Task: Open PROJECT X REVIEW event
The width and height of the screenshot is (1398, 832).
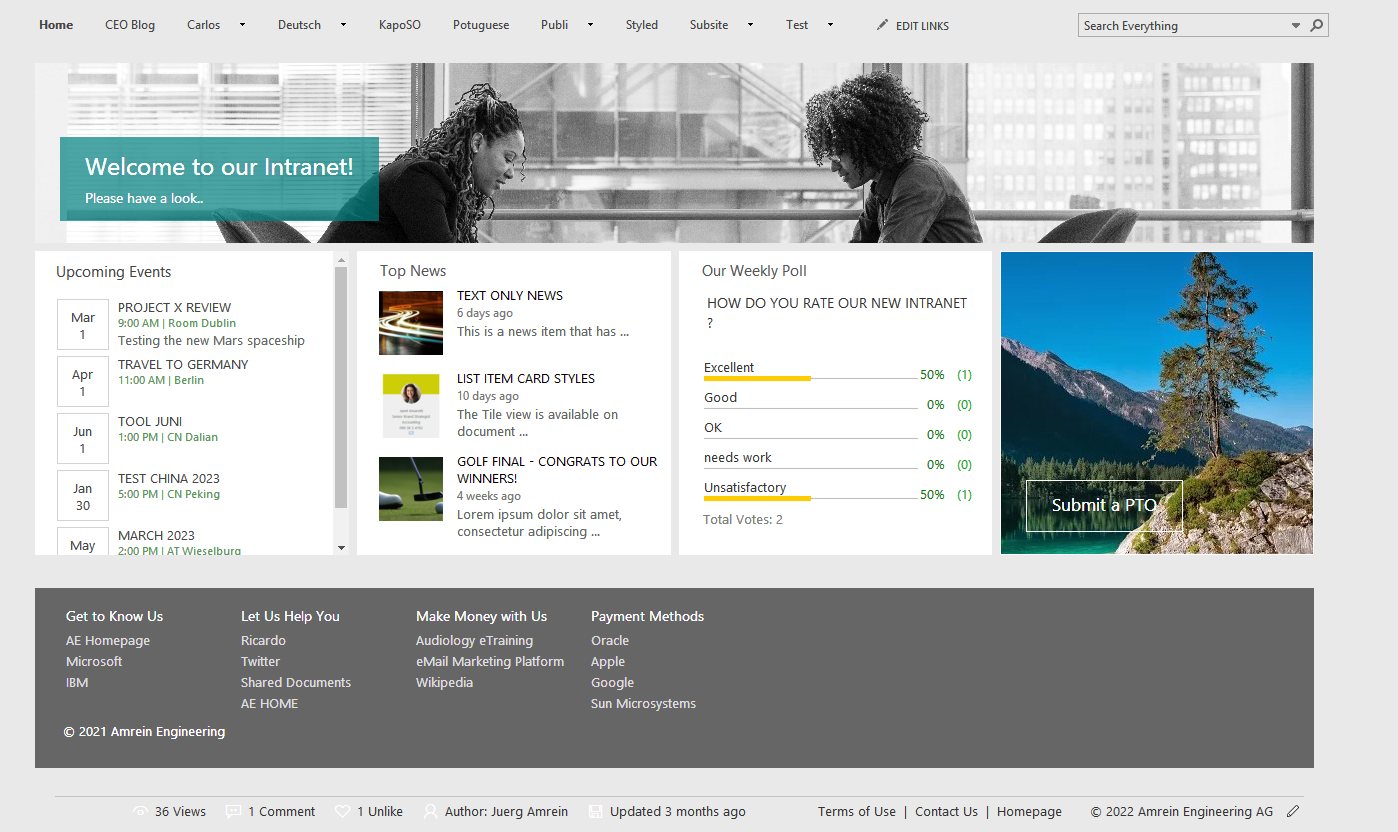Action: 174,307
